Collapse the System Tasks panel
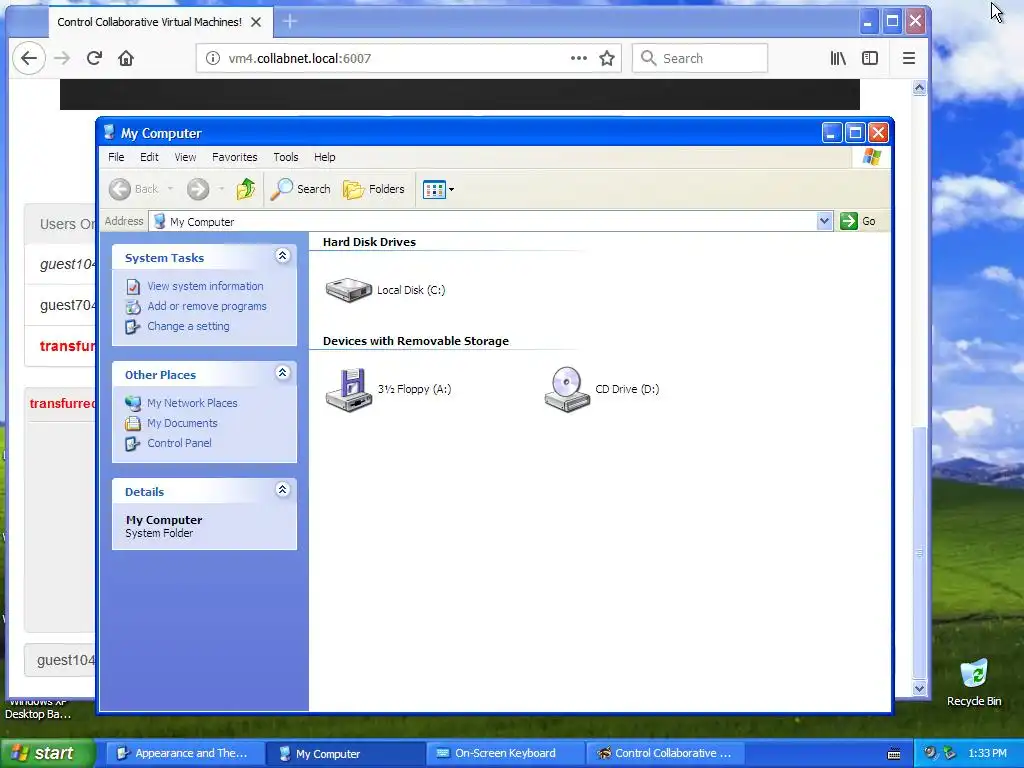The width and height of the screenshot is (1024, 768). click(282, 255)
